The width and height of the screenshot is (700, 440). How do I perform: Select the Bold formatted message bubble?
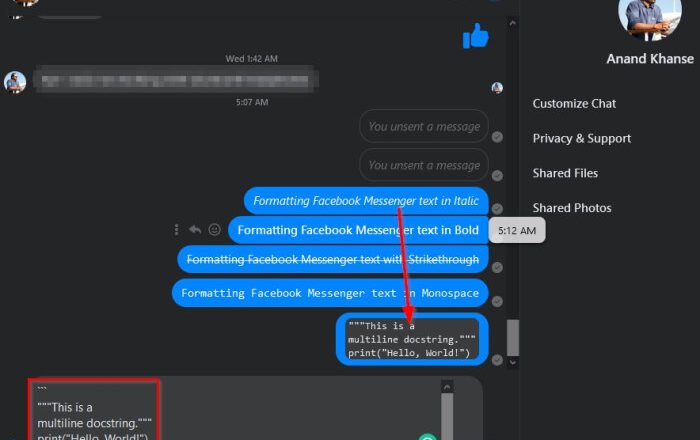358,230
